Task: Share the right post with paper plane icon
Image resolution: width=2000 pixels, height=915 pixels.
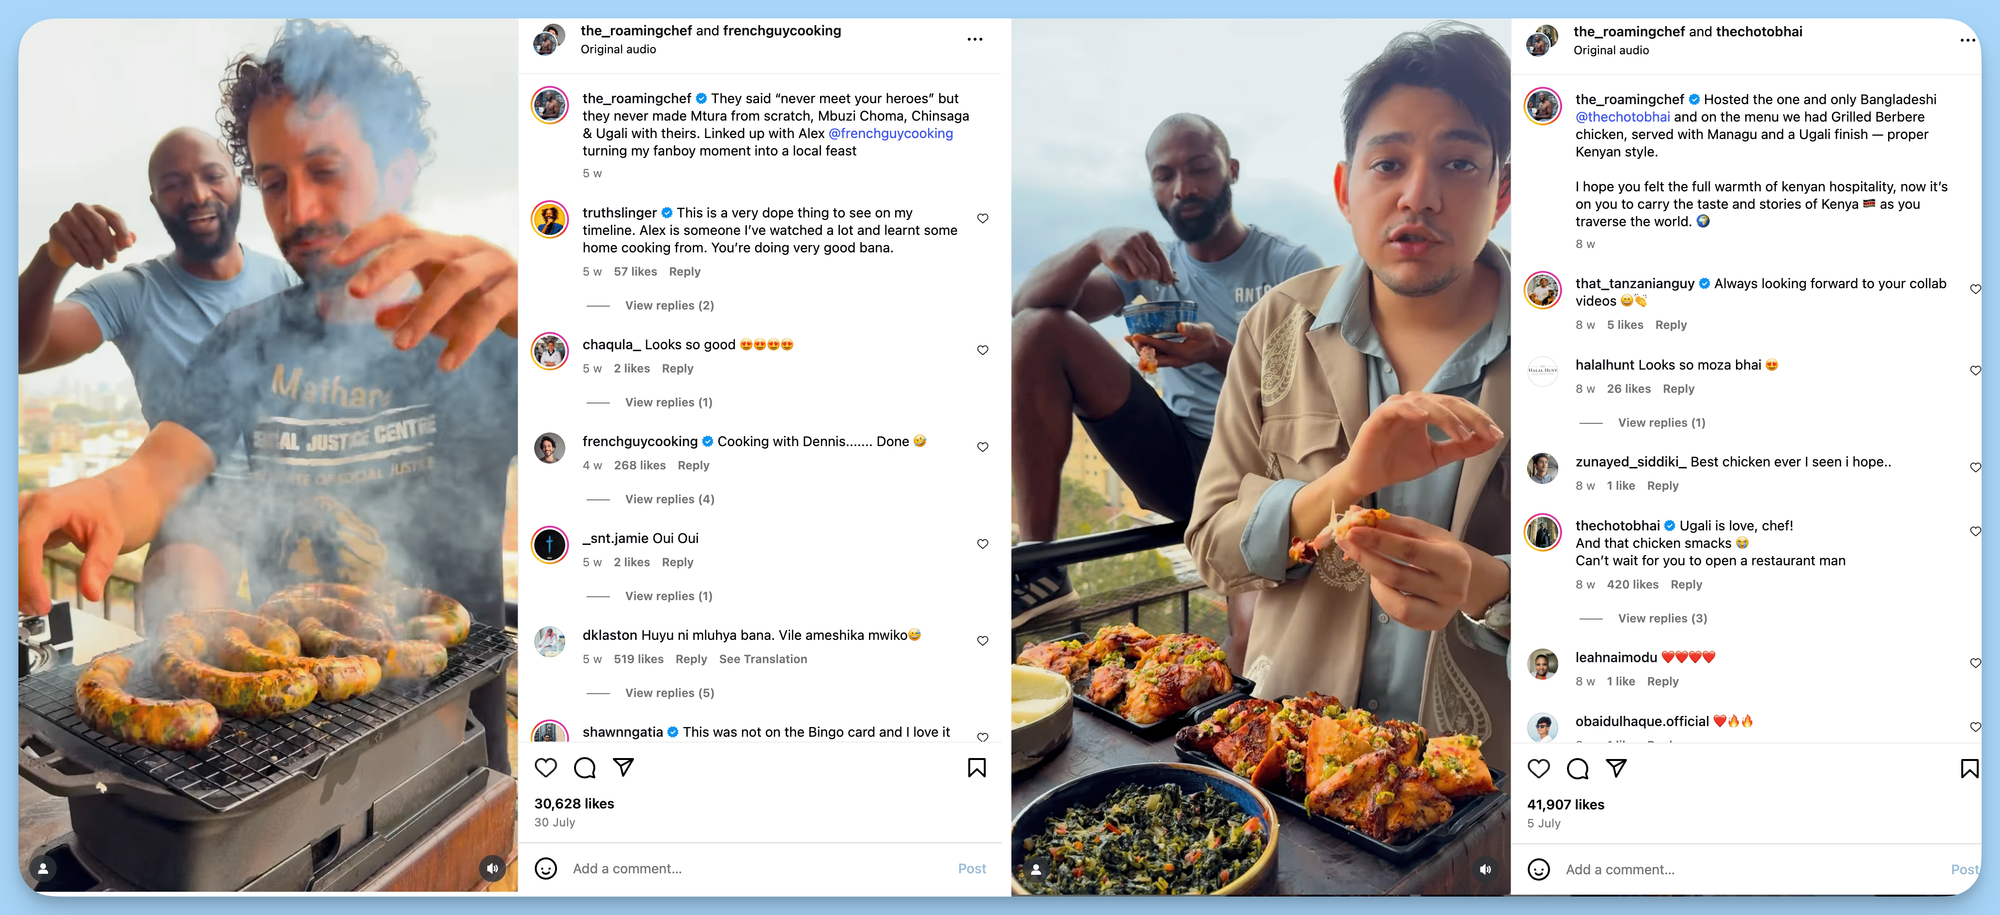Action: pos(1616,769)
